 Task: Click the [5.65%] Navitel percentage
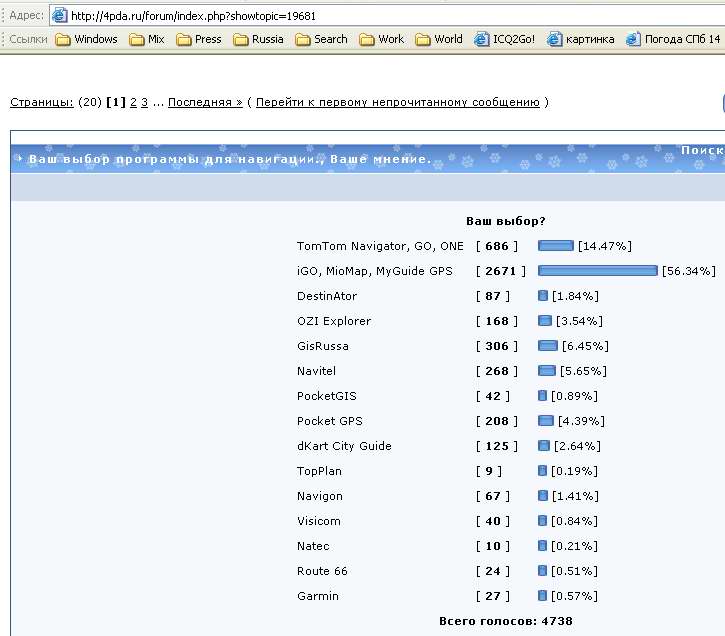pos(583,371)
